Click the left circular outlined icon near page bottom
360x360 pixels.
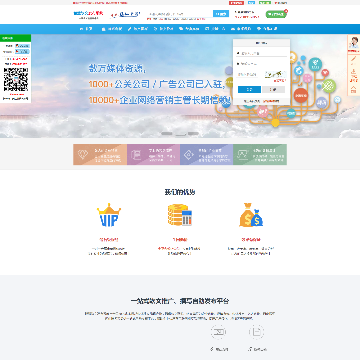click(218, 332)
